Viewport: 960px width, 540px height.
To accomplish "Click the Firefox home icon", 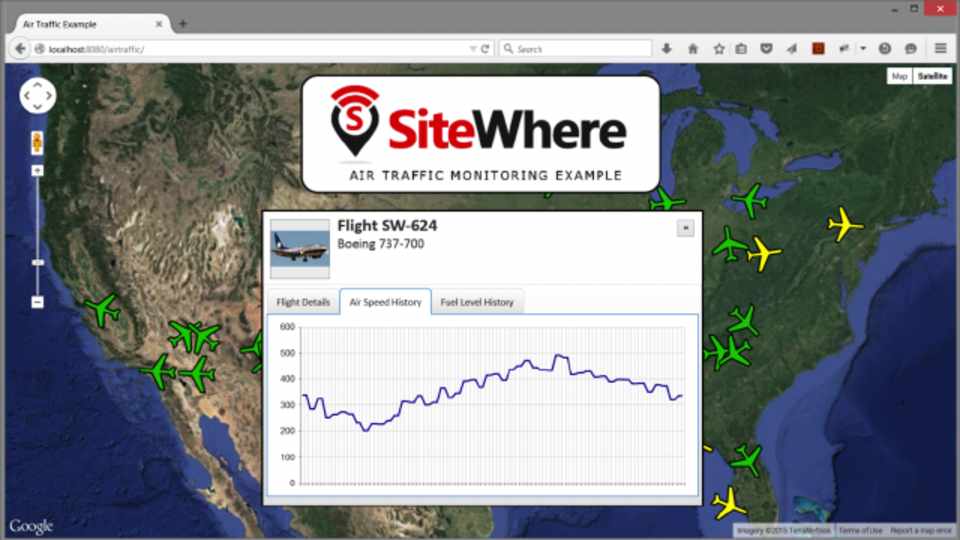I will pyautogui.click(x=692, y=48).
